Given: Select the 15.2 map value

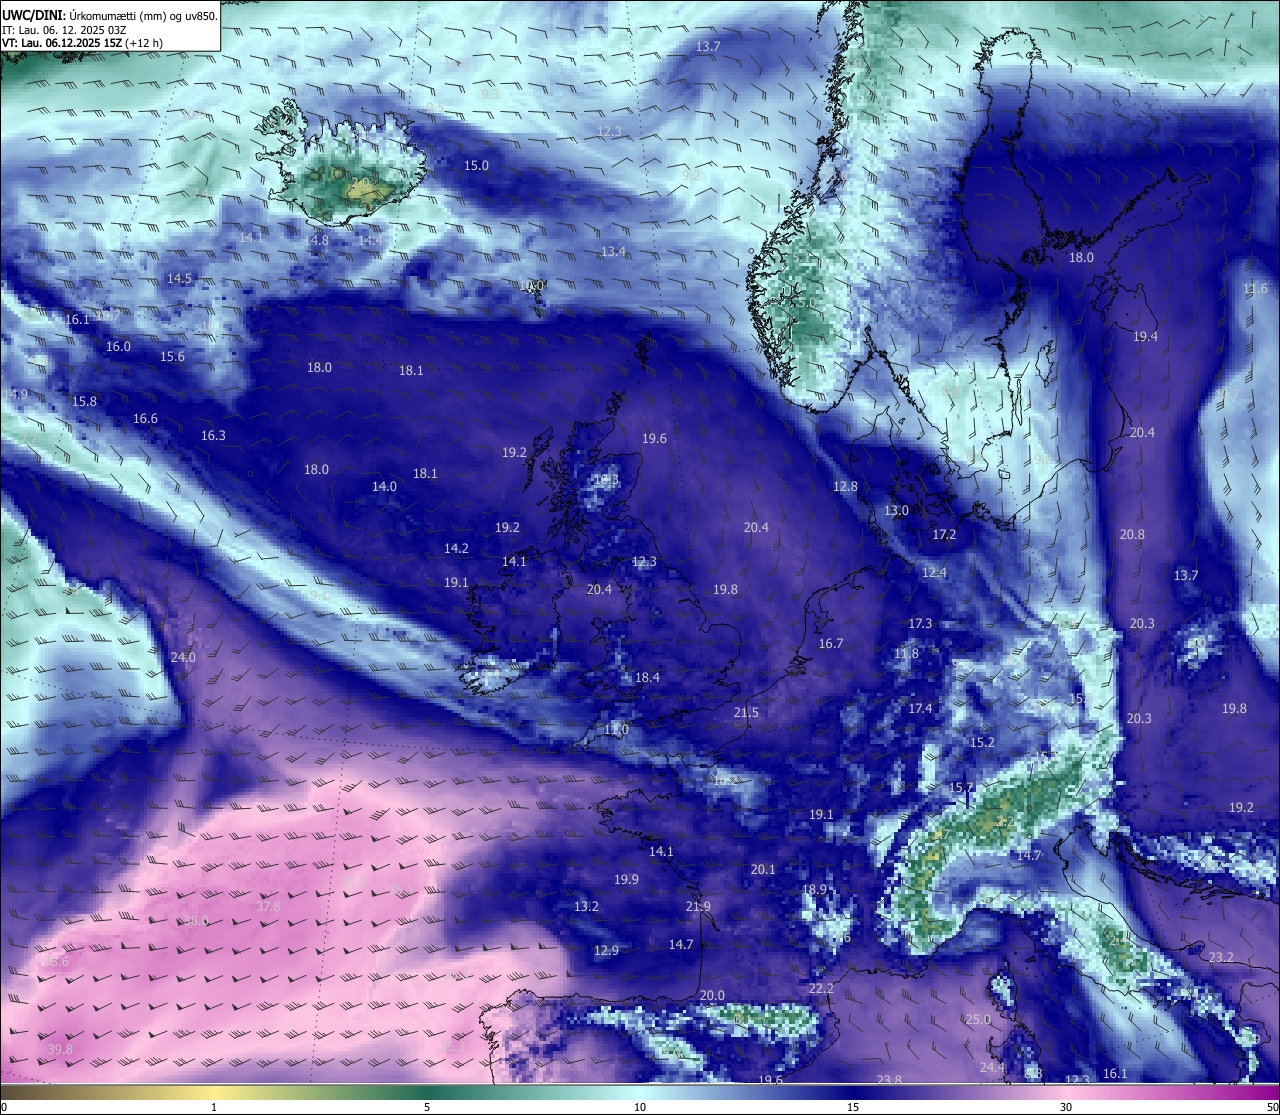Looking at the screenshot, I should click(x=982, y=743).
